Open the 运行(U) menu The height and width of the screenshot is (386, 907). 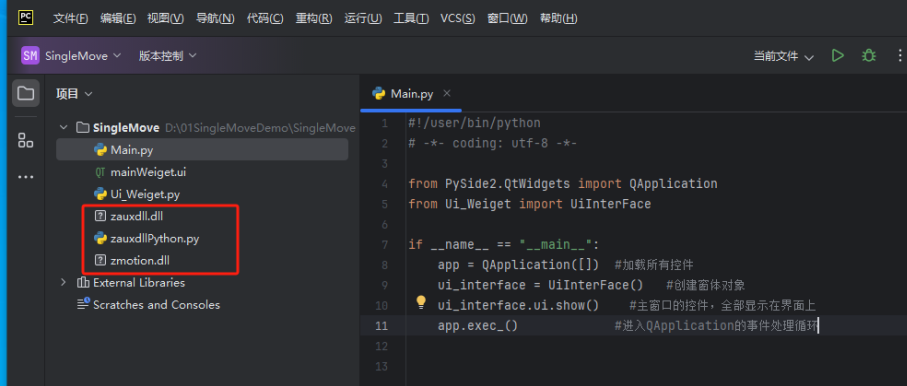tap(363, 19)
